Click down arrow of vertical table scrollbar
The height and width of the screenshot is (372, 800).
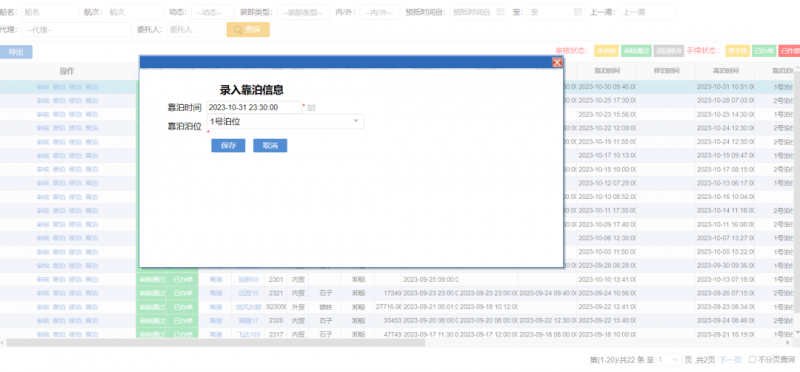point(796,332)
